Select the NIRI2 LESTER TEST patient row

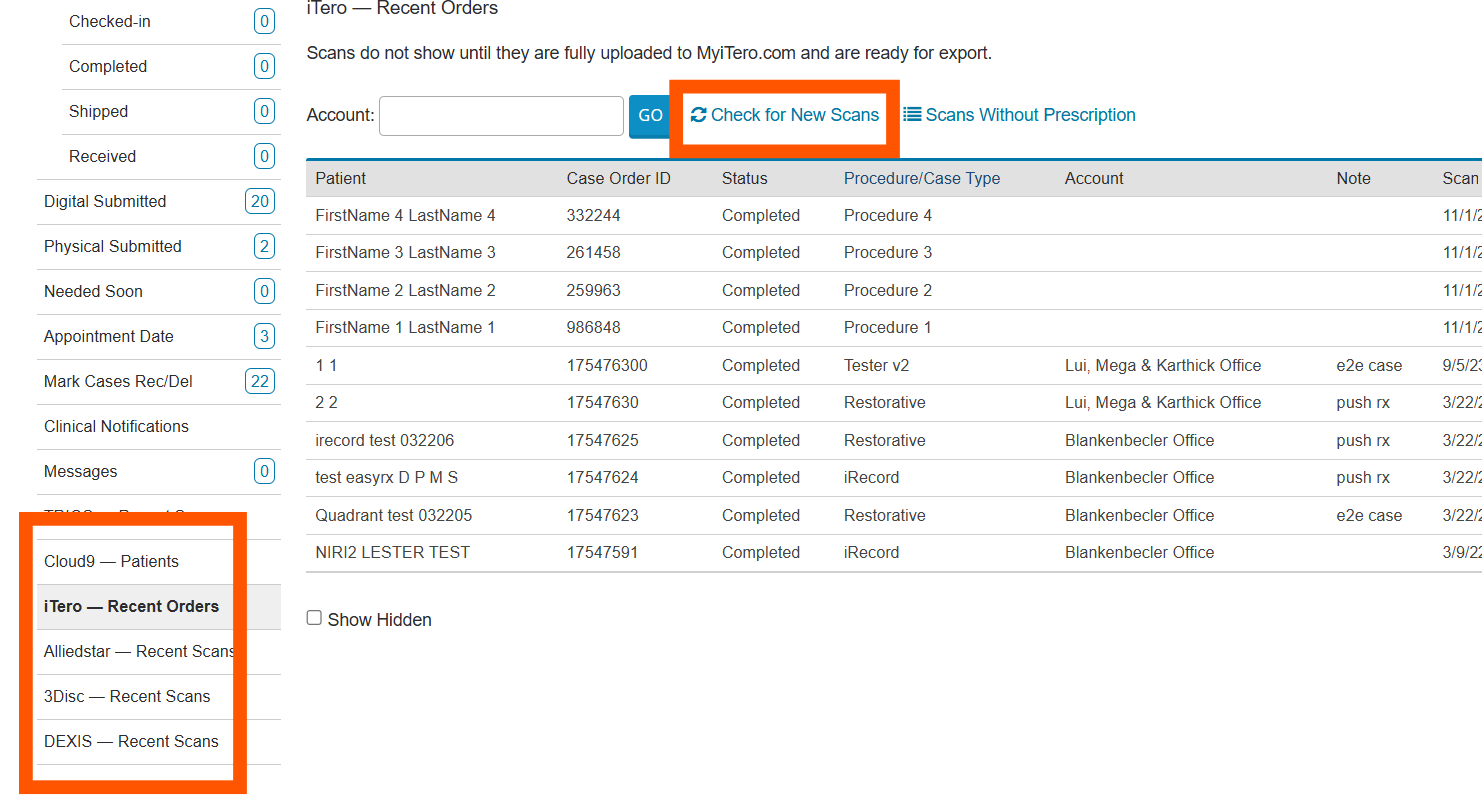(392, 552)
